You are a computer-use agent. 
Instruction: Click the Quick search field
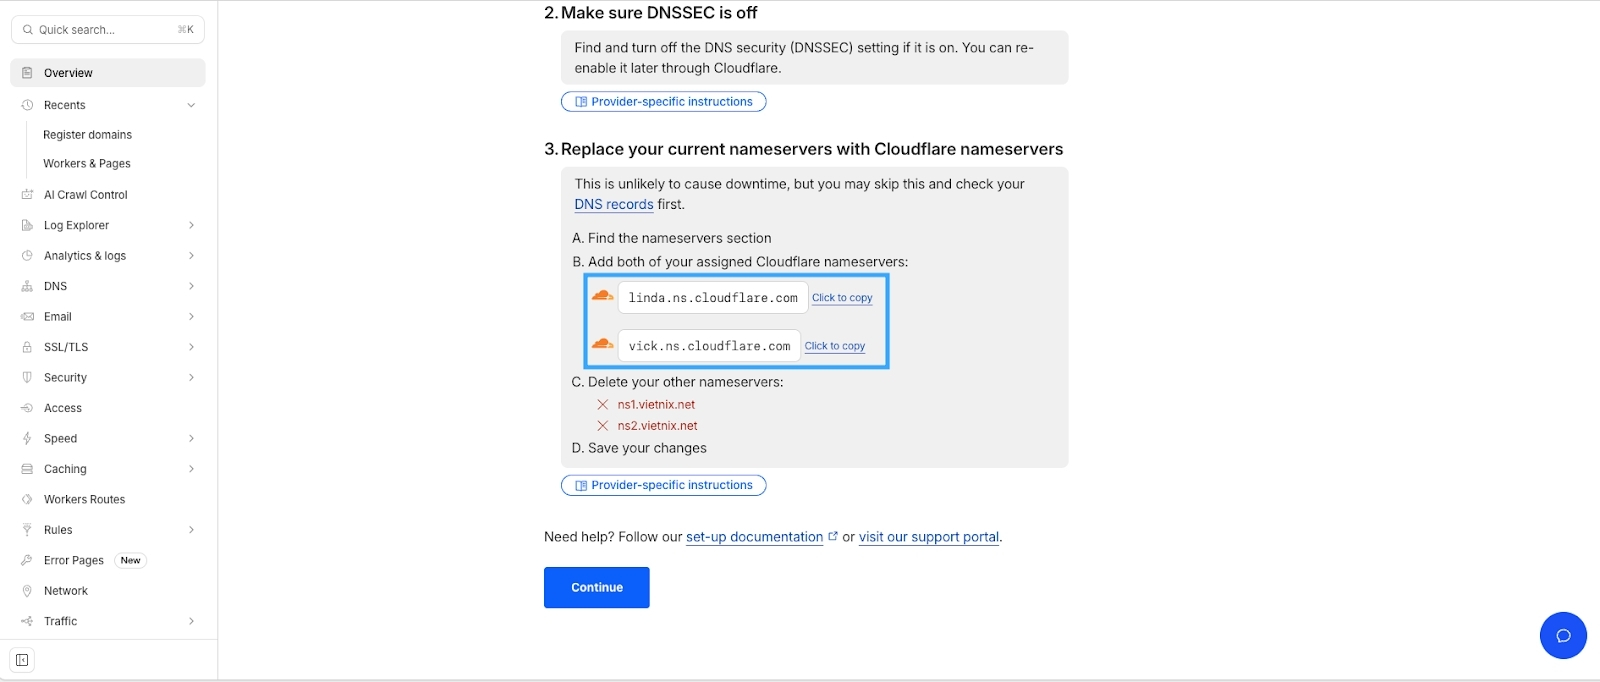(107, 29)
